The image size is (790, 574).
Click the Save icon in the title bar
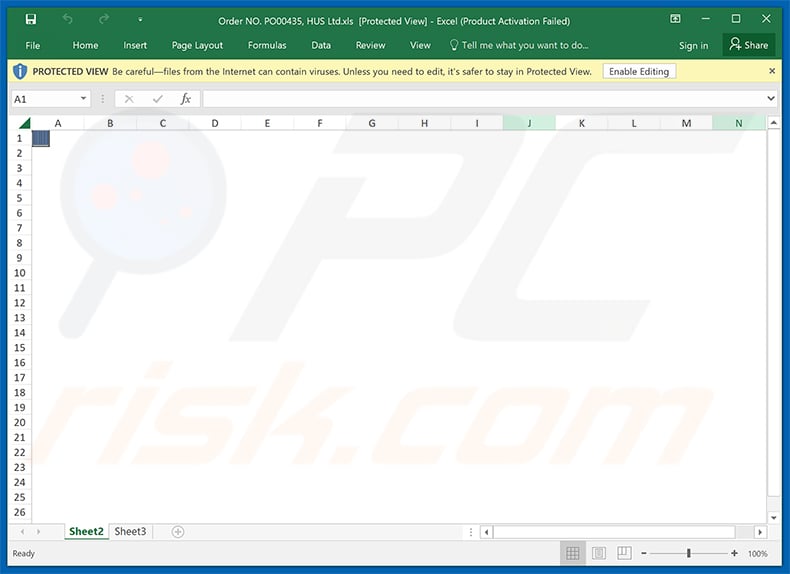[x=31, y=19]
